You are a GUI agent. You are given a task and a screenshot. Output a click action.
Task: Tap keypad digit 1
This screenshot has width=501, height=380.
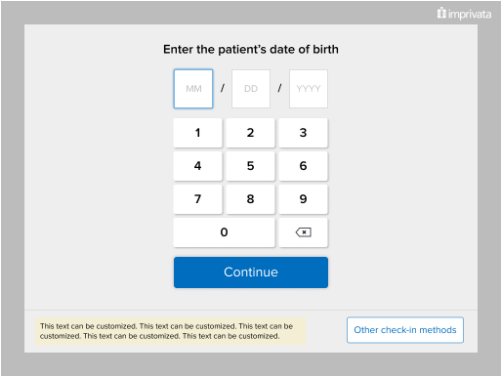(x=198, y=133)
